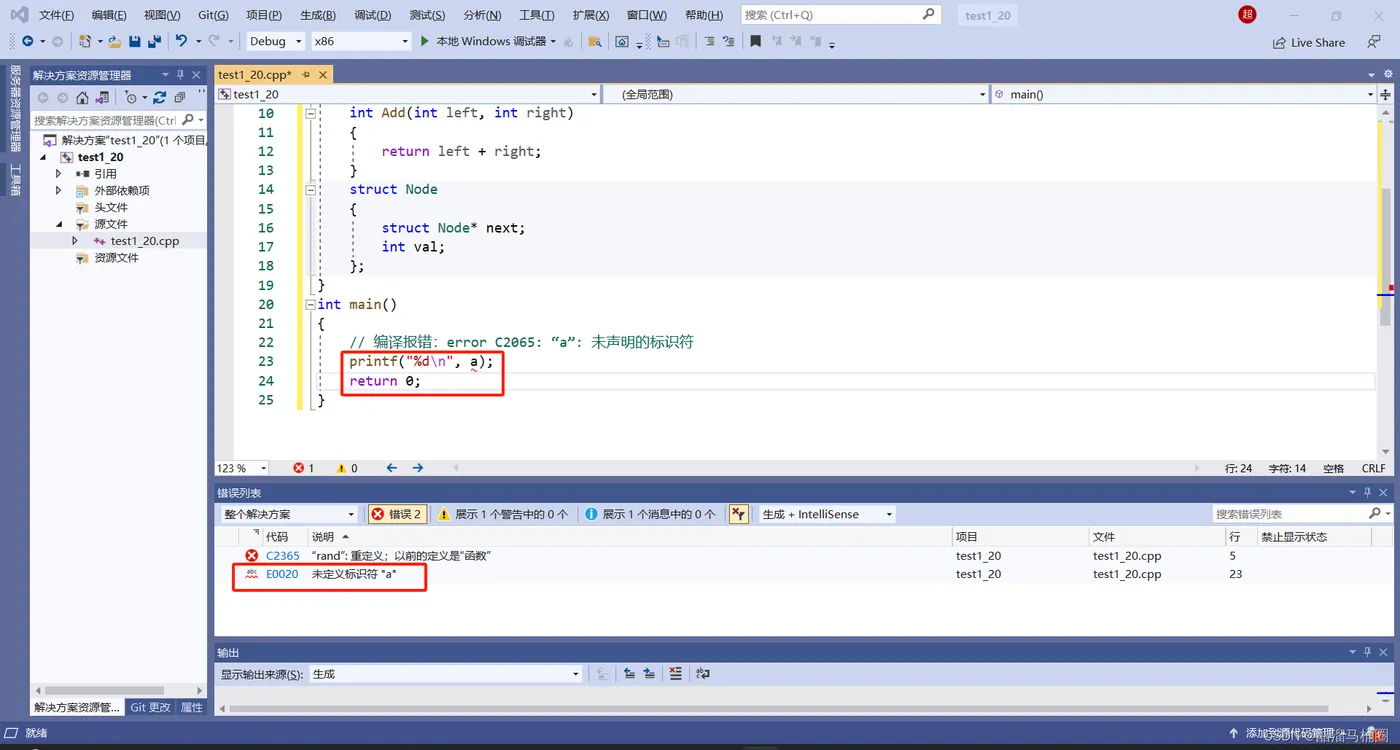Screen dimensions: 1400x750
Task: Click the go to previous message output icon
Action: pyautogui.click(x=629, y=674)
